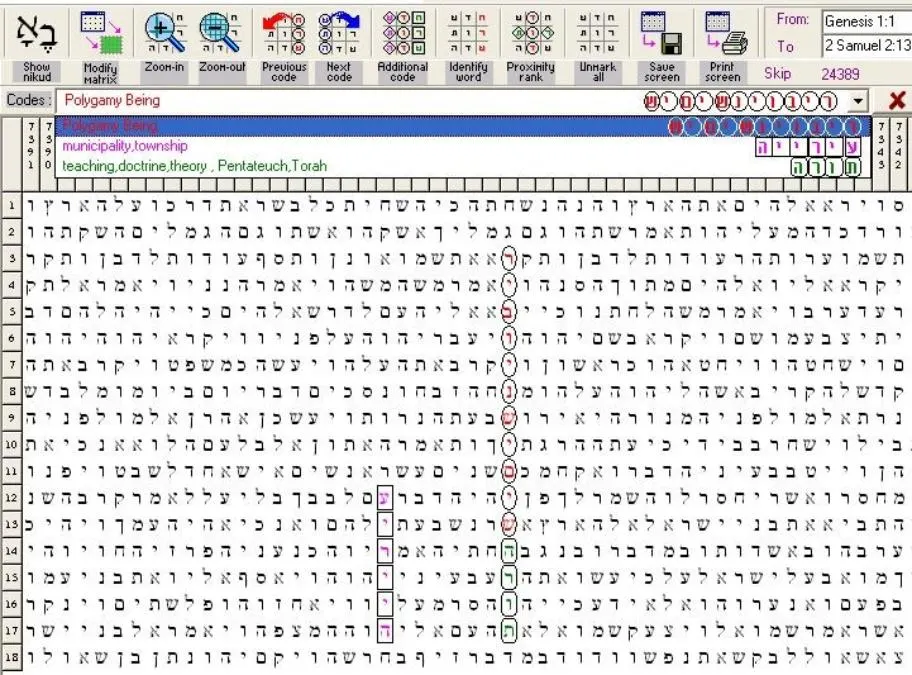Toggle the Show nikud tool
The image size is (912, 675).
pos(37,47)
